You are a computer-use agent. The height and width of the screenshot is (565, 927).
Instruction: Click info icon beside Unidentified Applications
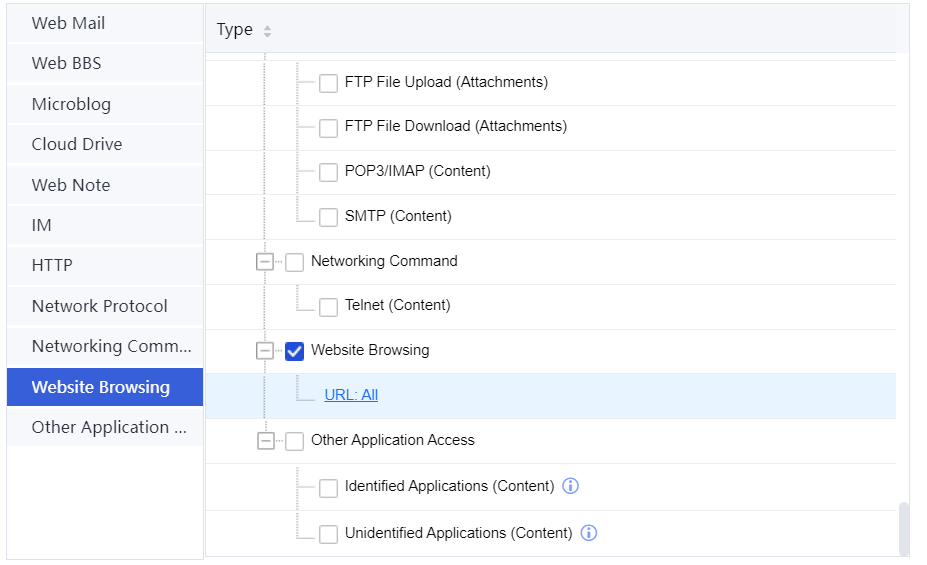[x=589, y=533]
